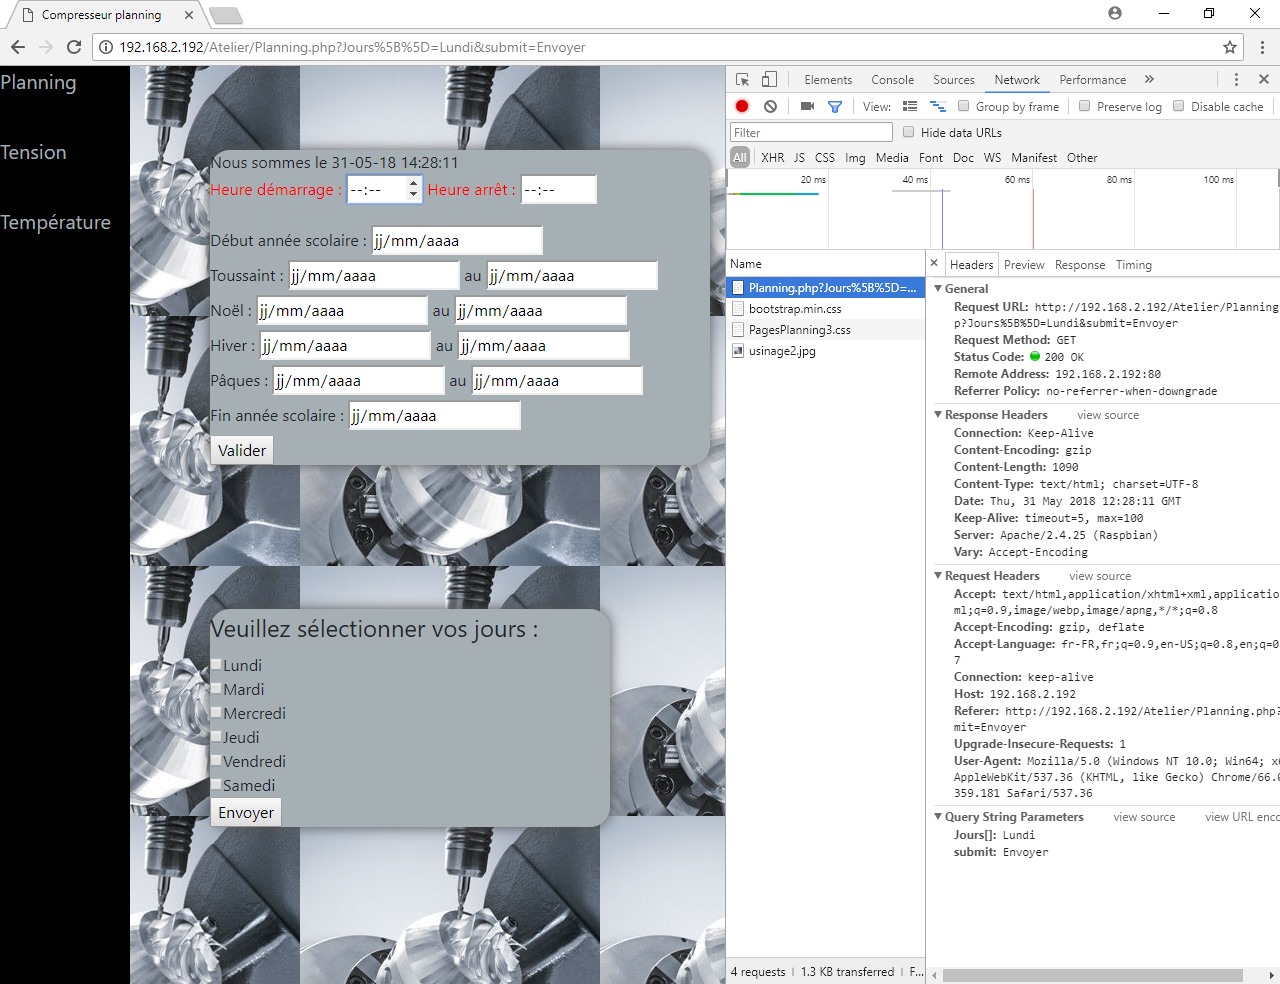Image resolution: width=1280 pixels, height=984 pixels.
Task: Clear the network log icon
Action: (x=770, y=106)
